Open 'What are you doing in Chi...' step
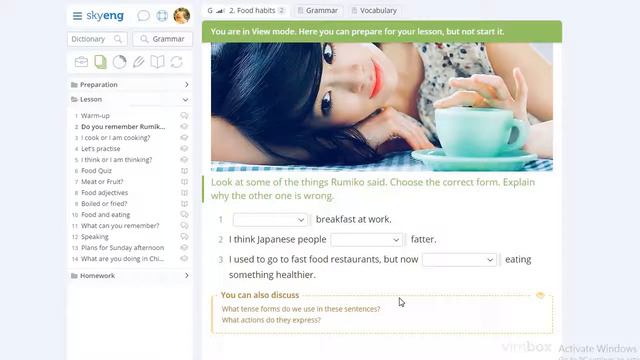The image size is (640, 360). 122,259
